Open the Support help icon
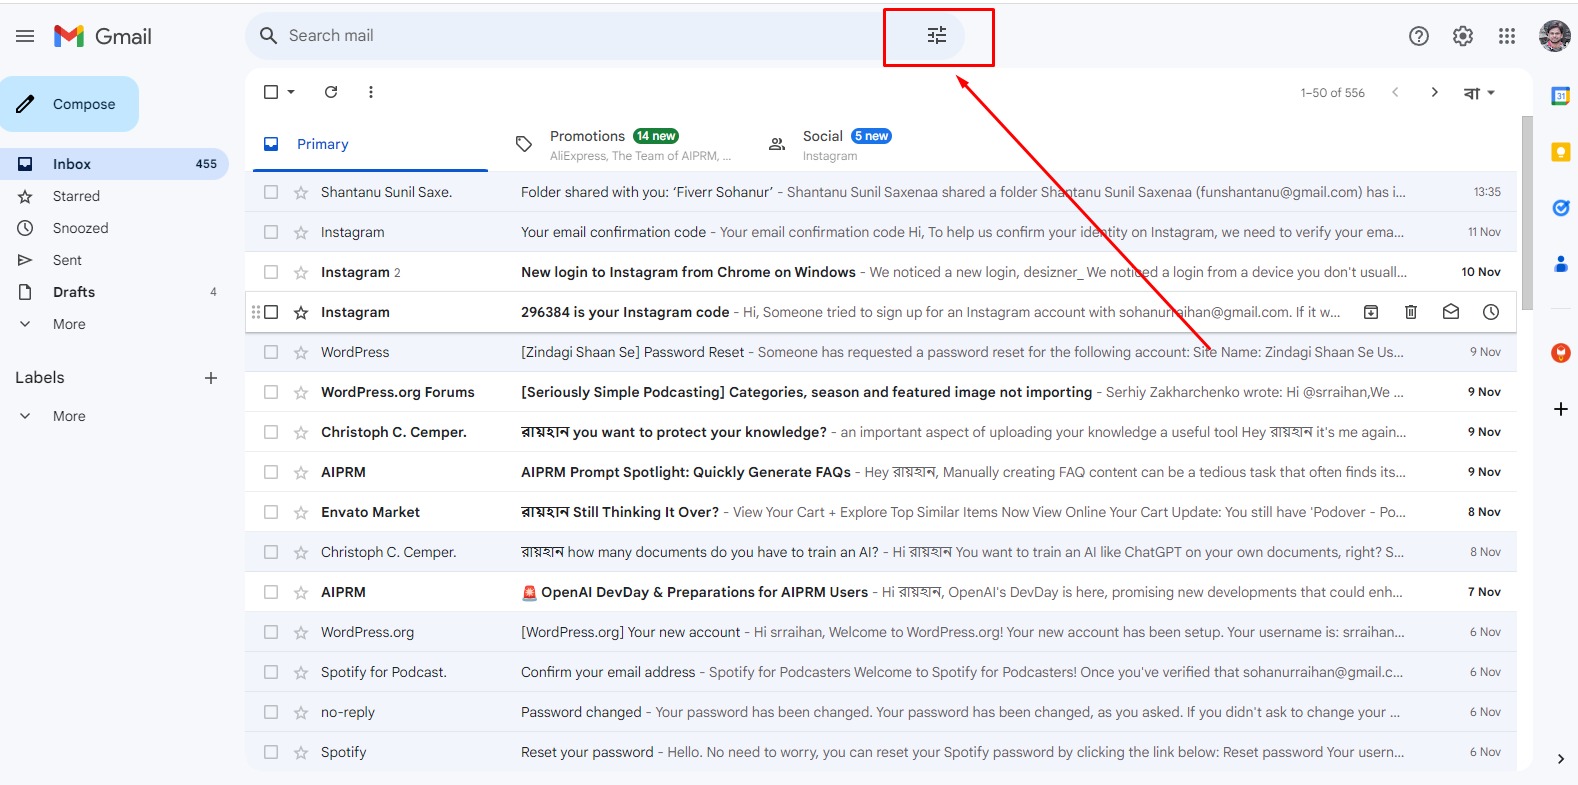This screenshot has height=785, width=1578. click(1419, 36)
